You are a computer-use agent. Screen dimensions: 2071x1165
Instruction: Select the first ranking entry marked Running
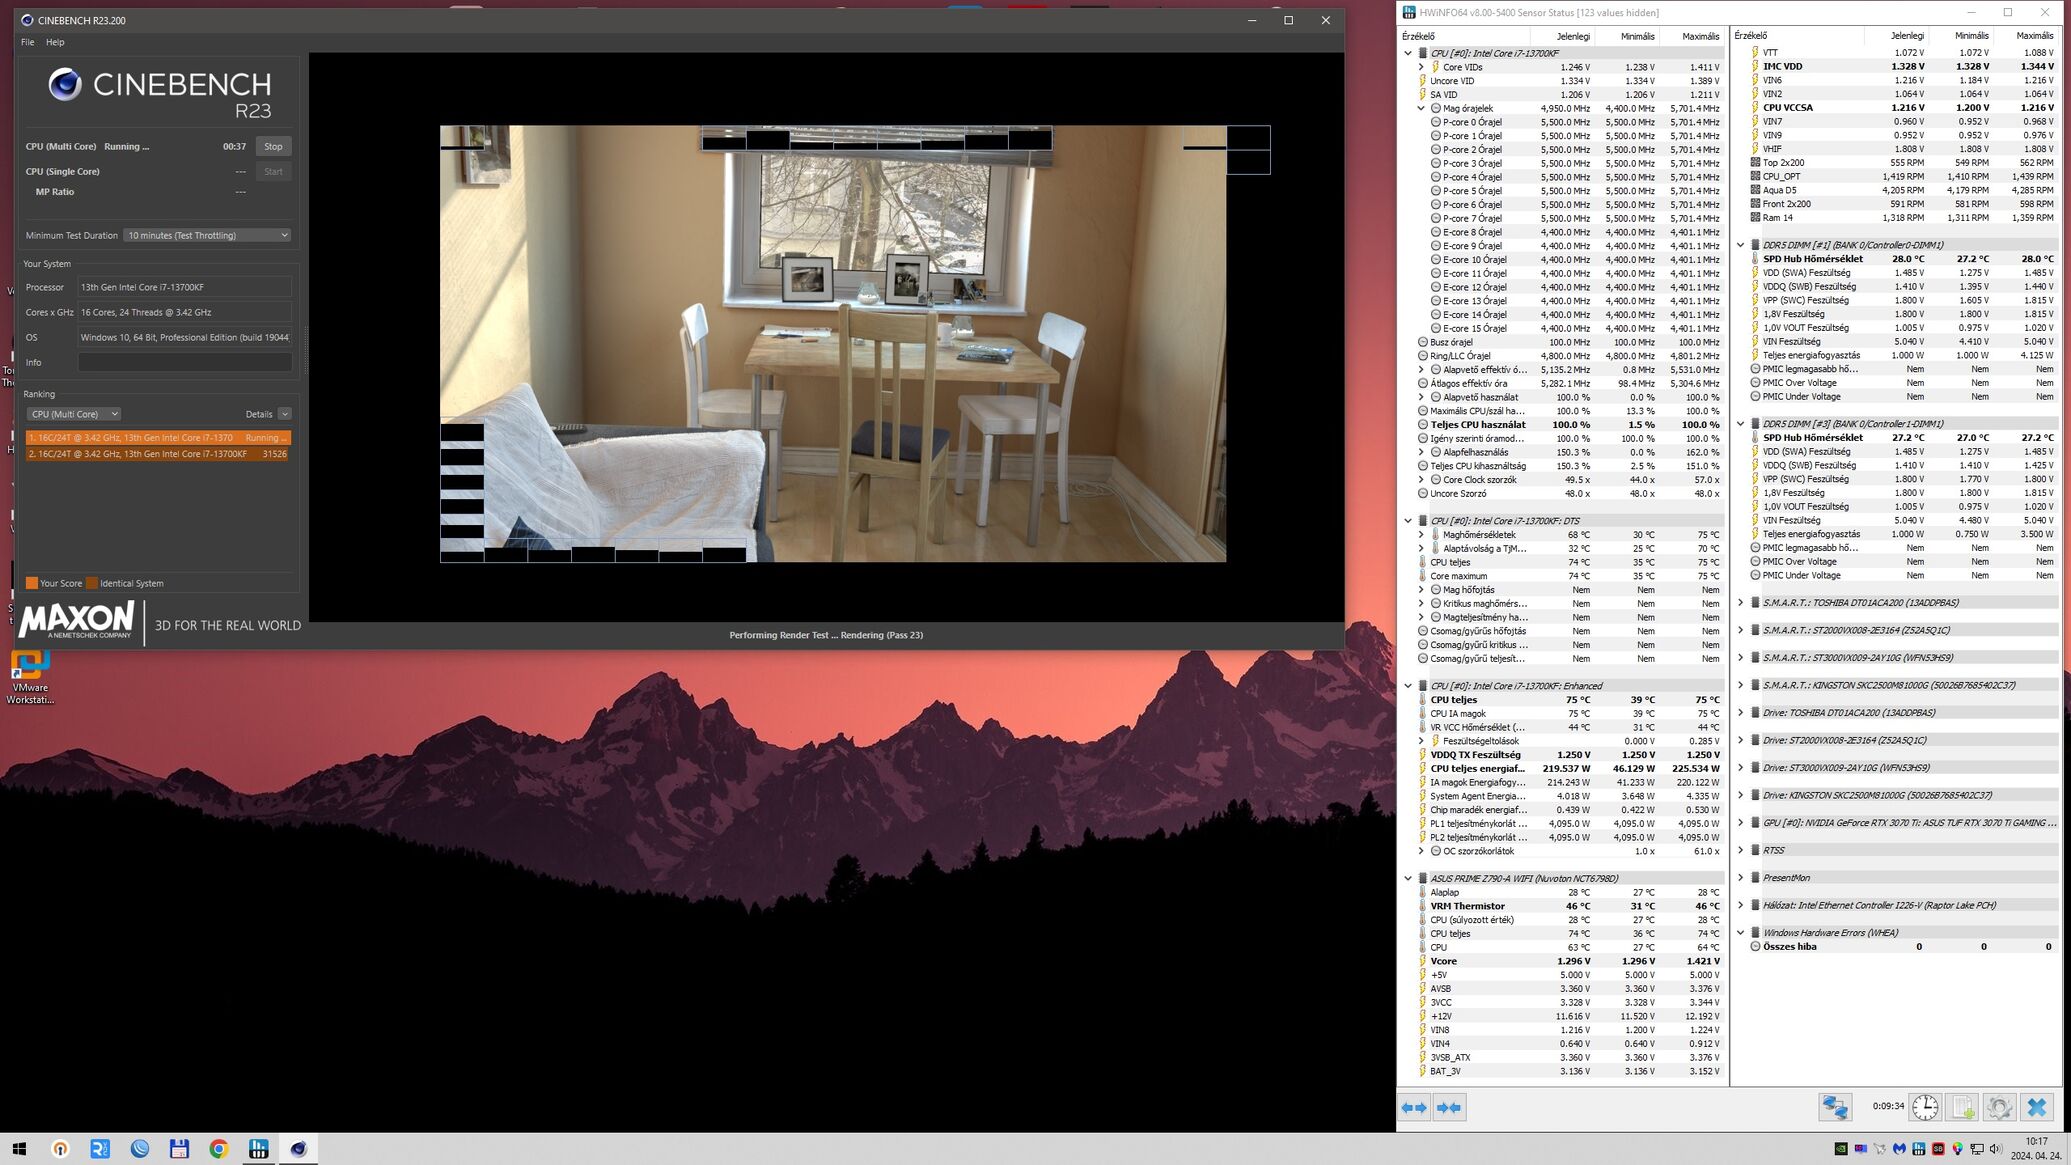(x=158, y=438)
